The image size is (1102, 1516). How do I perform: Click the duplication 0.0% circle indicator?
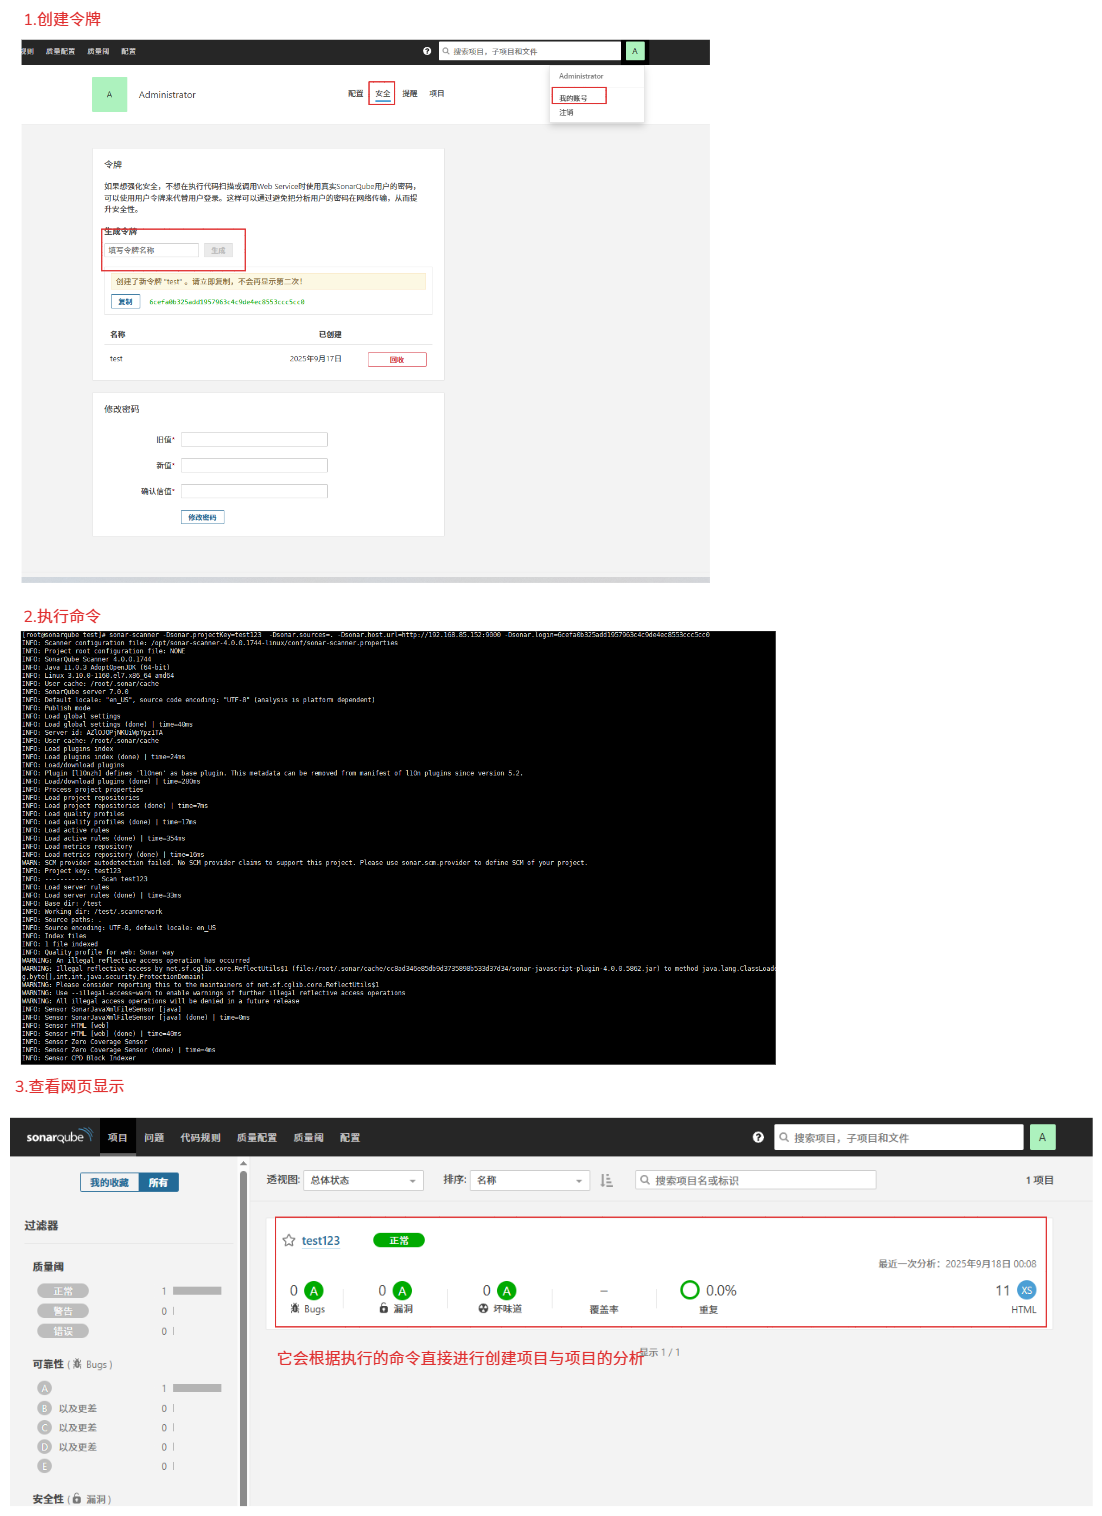pyautogui.click(x=689, y=1290)
